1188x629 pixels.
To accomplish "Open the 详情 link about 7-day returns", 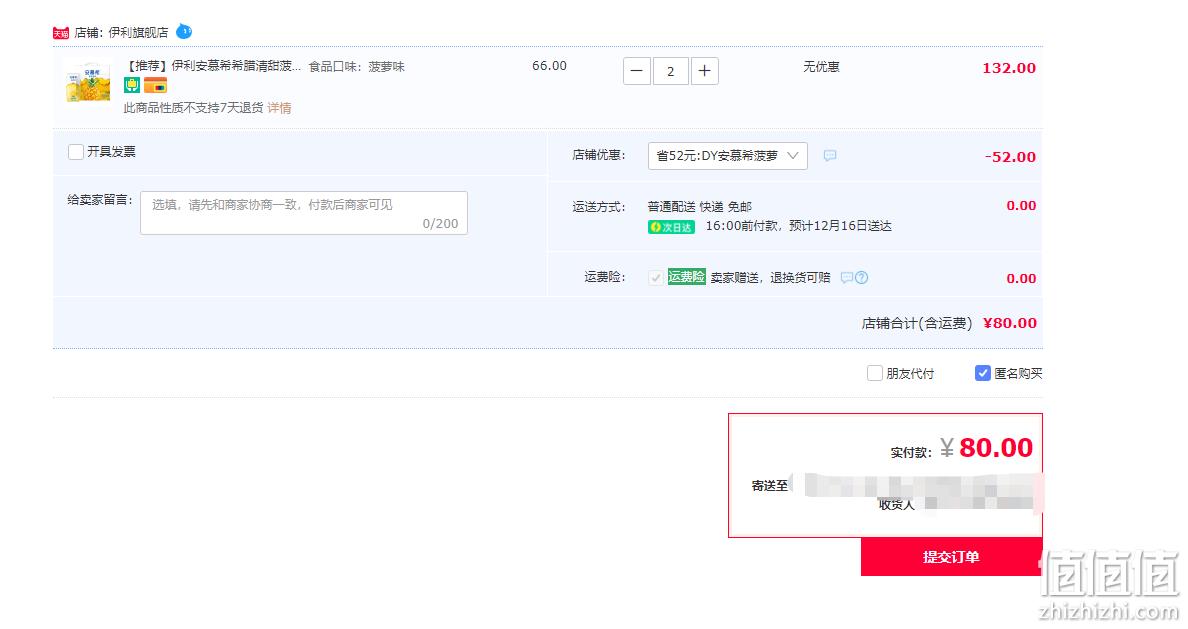I will 280,108.
